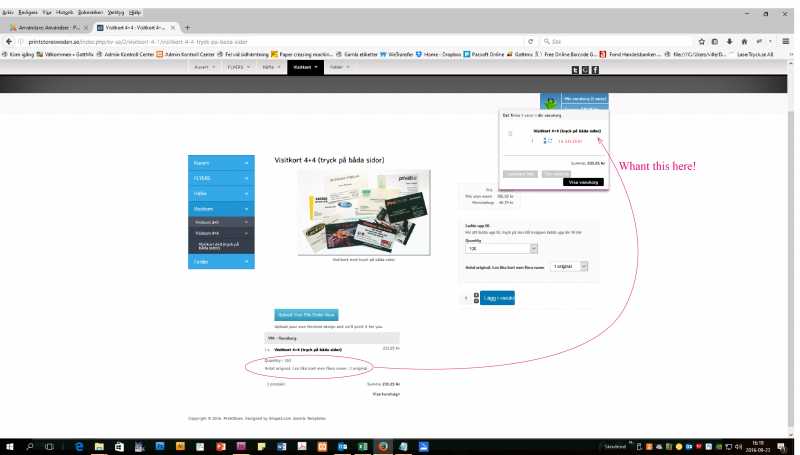Open Task View on taskbar
This screenshot has width=800, height=455.
coord(49,447)
